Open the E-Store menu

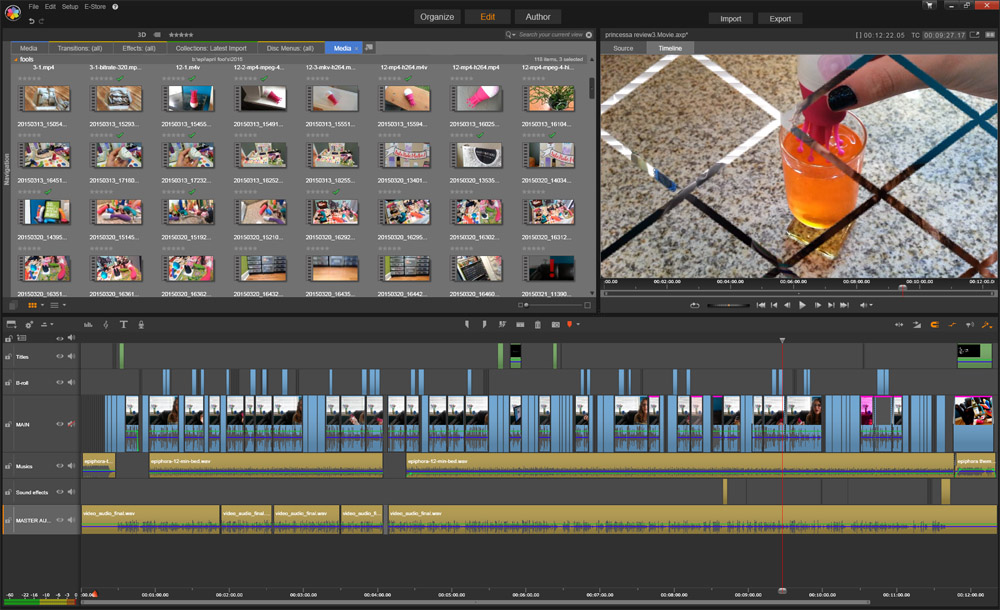(x=94, y=7)
